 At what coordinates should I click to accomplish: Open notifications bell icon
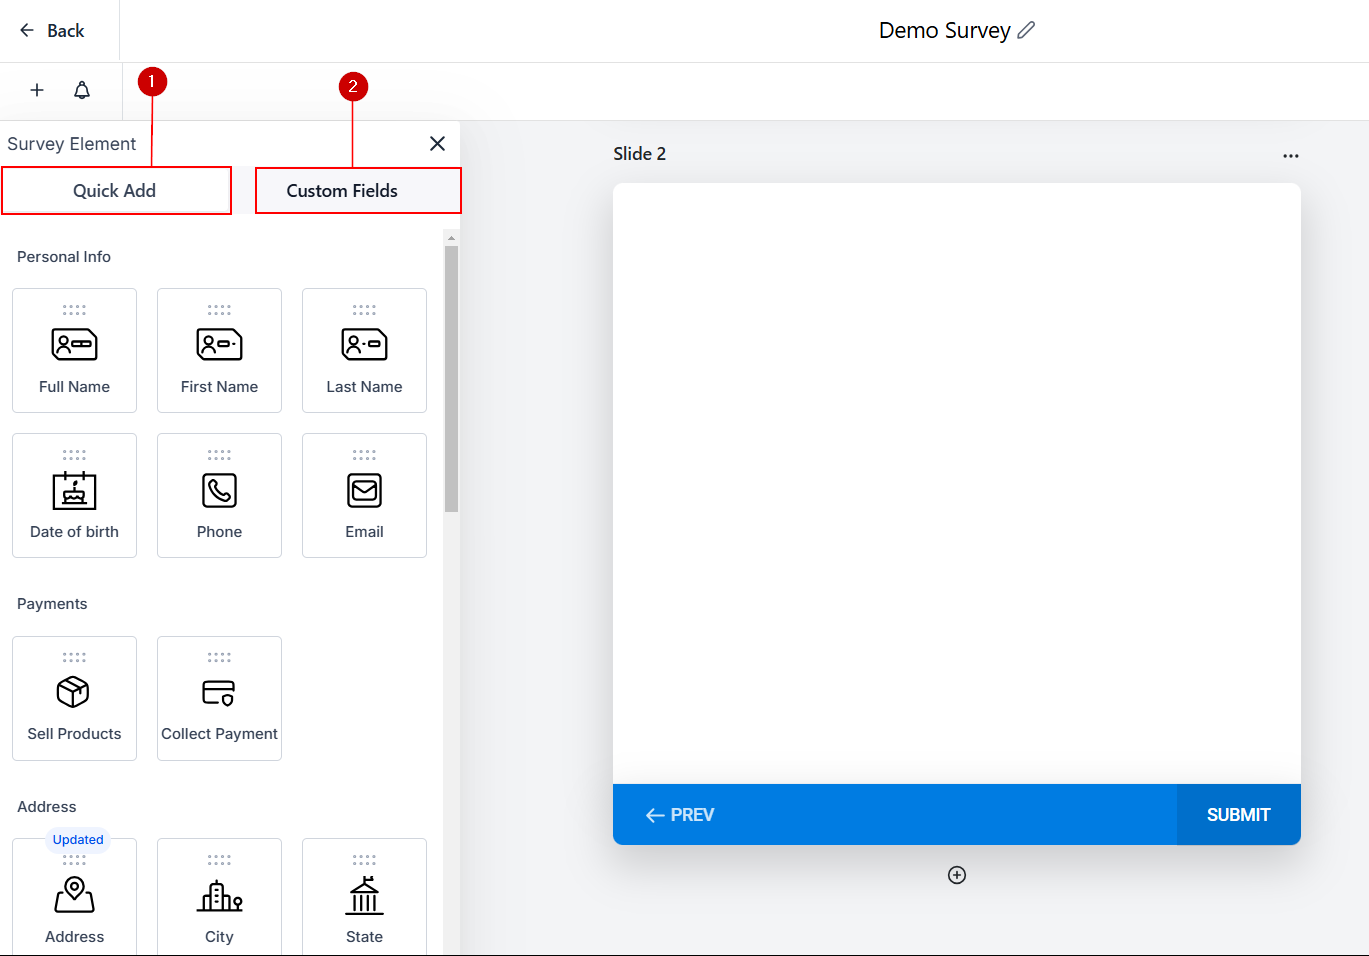[82, 90]
